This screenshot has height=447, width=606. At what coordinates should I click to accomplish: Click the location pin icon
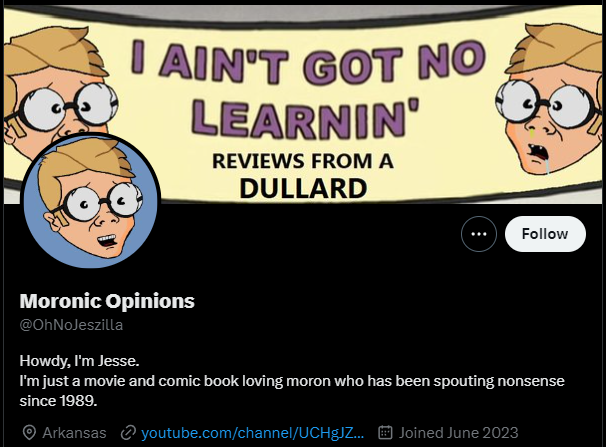click(x=29, y=433)
